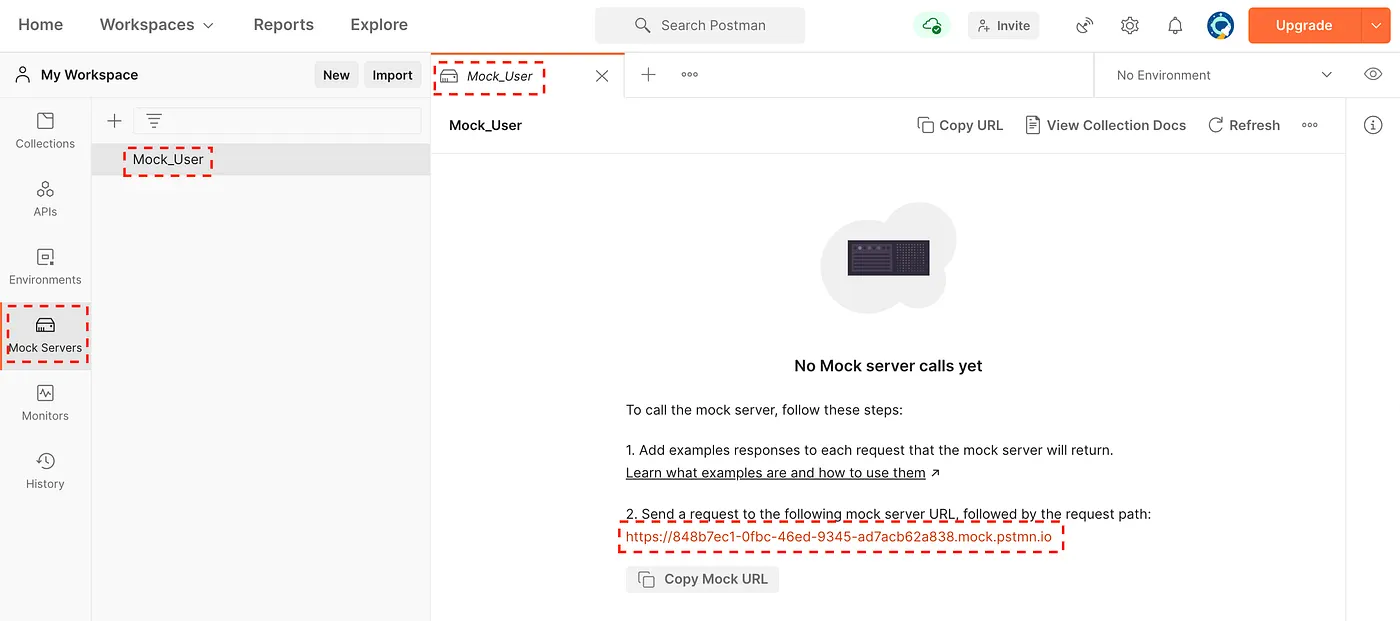Expand the Workspaces dropdown menu
This screenshot has width=1400, height=621.
coord(157,25)
